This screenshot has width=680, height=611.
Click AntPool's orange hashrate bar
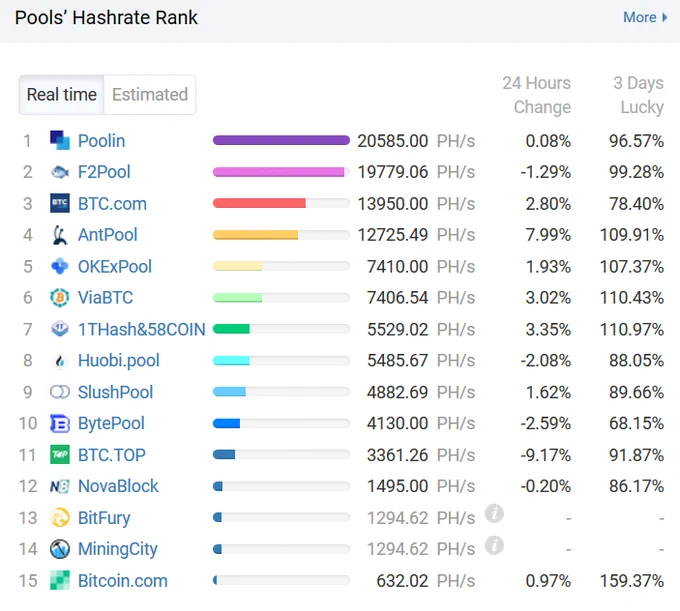[x=255, y=235]
